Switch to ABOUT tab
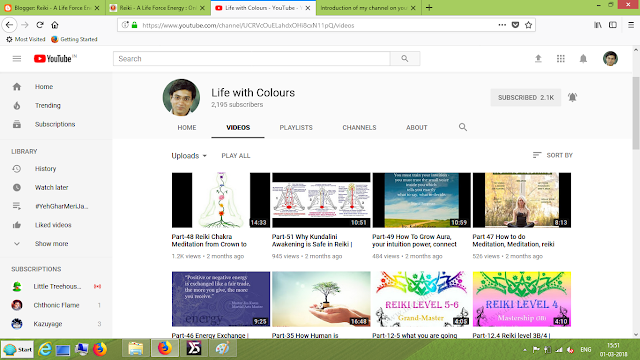 (416, 128)
